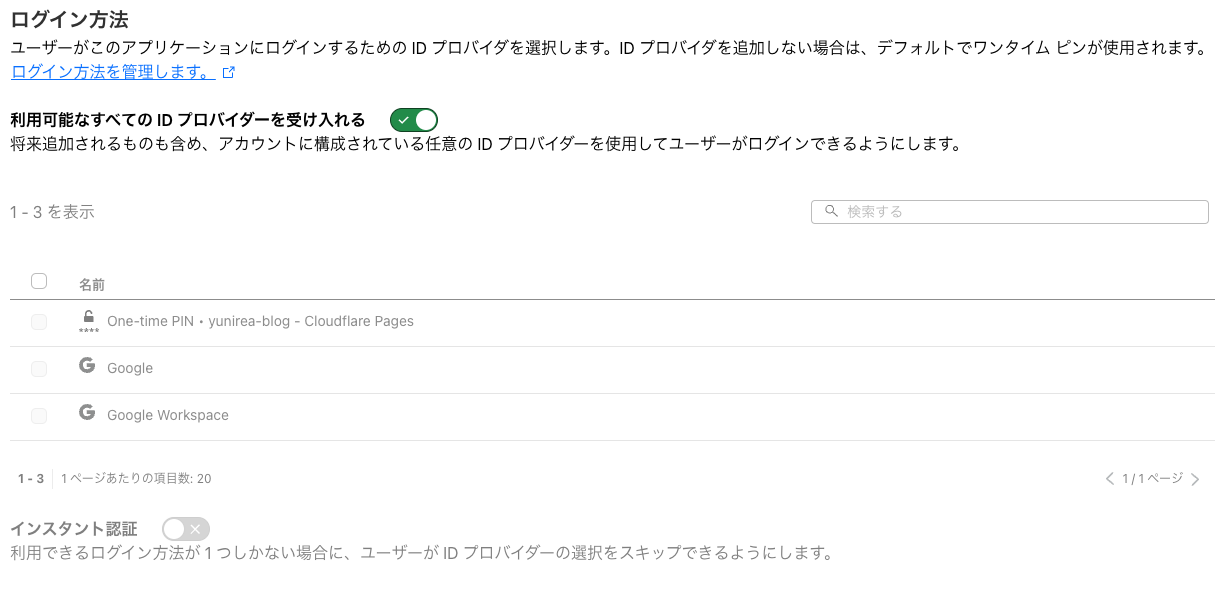1229x590 pixels.
Task: Tick the One-time PIN row checkbox
Action: point(39,322)
